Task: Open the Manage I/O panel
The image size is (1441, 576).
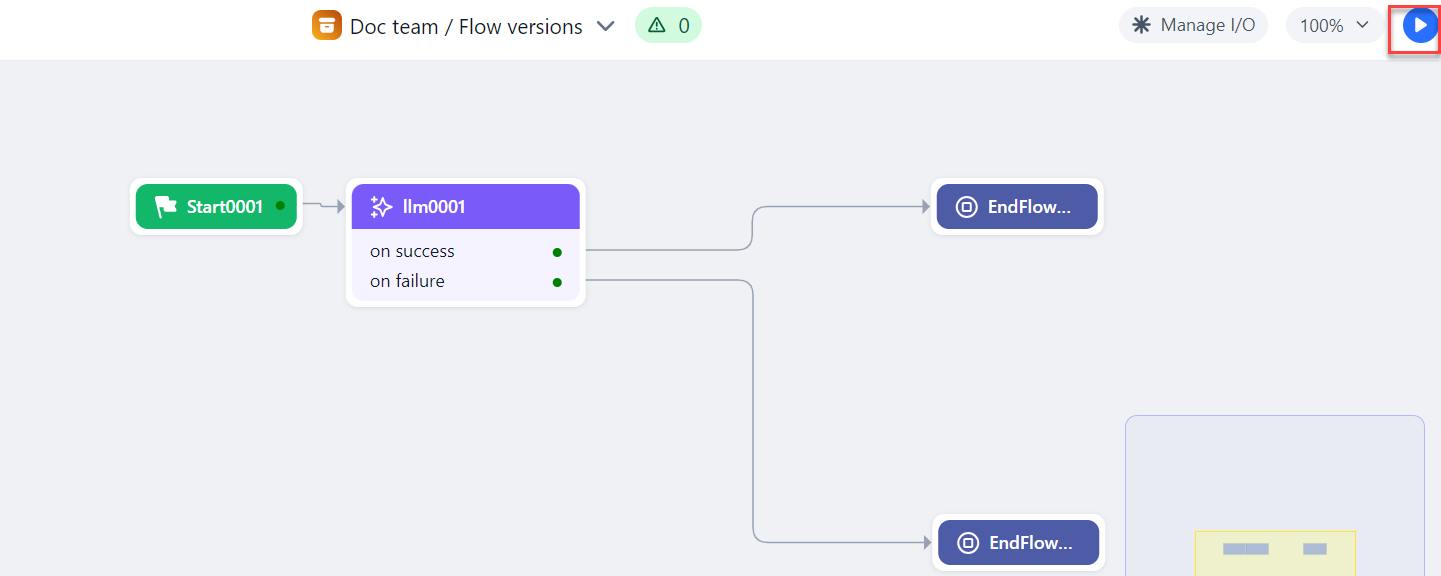Action: coord(1193,26)
